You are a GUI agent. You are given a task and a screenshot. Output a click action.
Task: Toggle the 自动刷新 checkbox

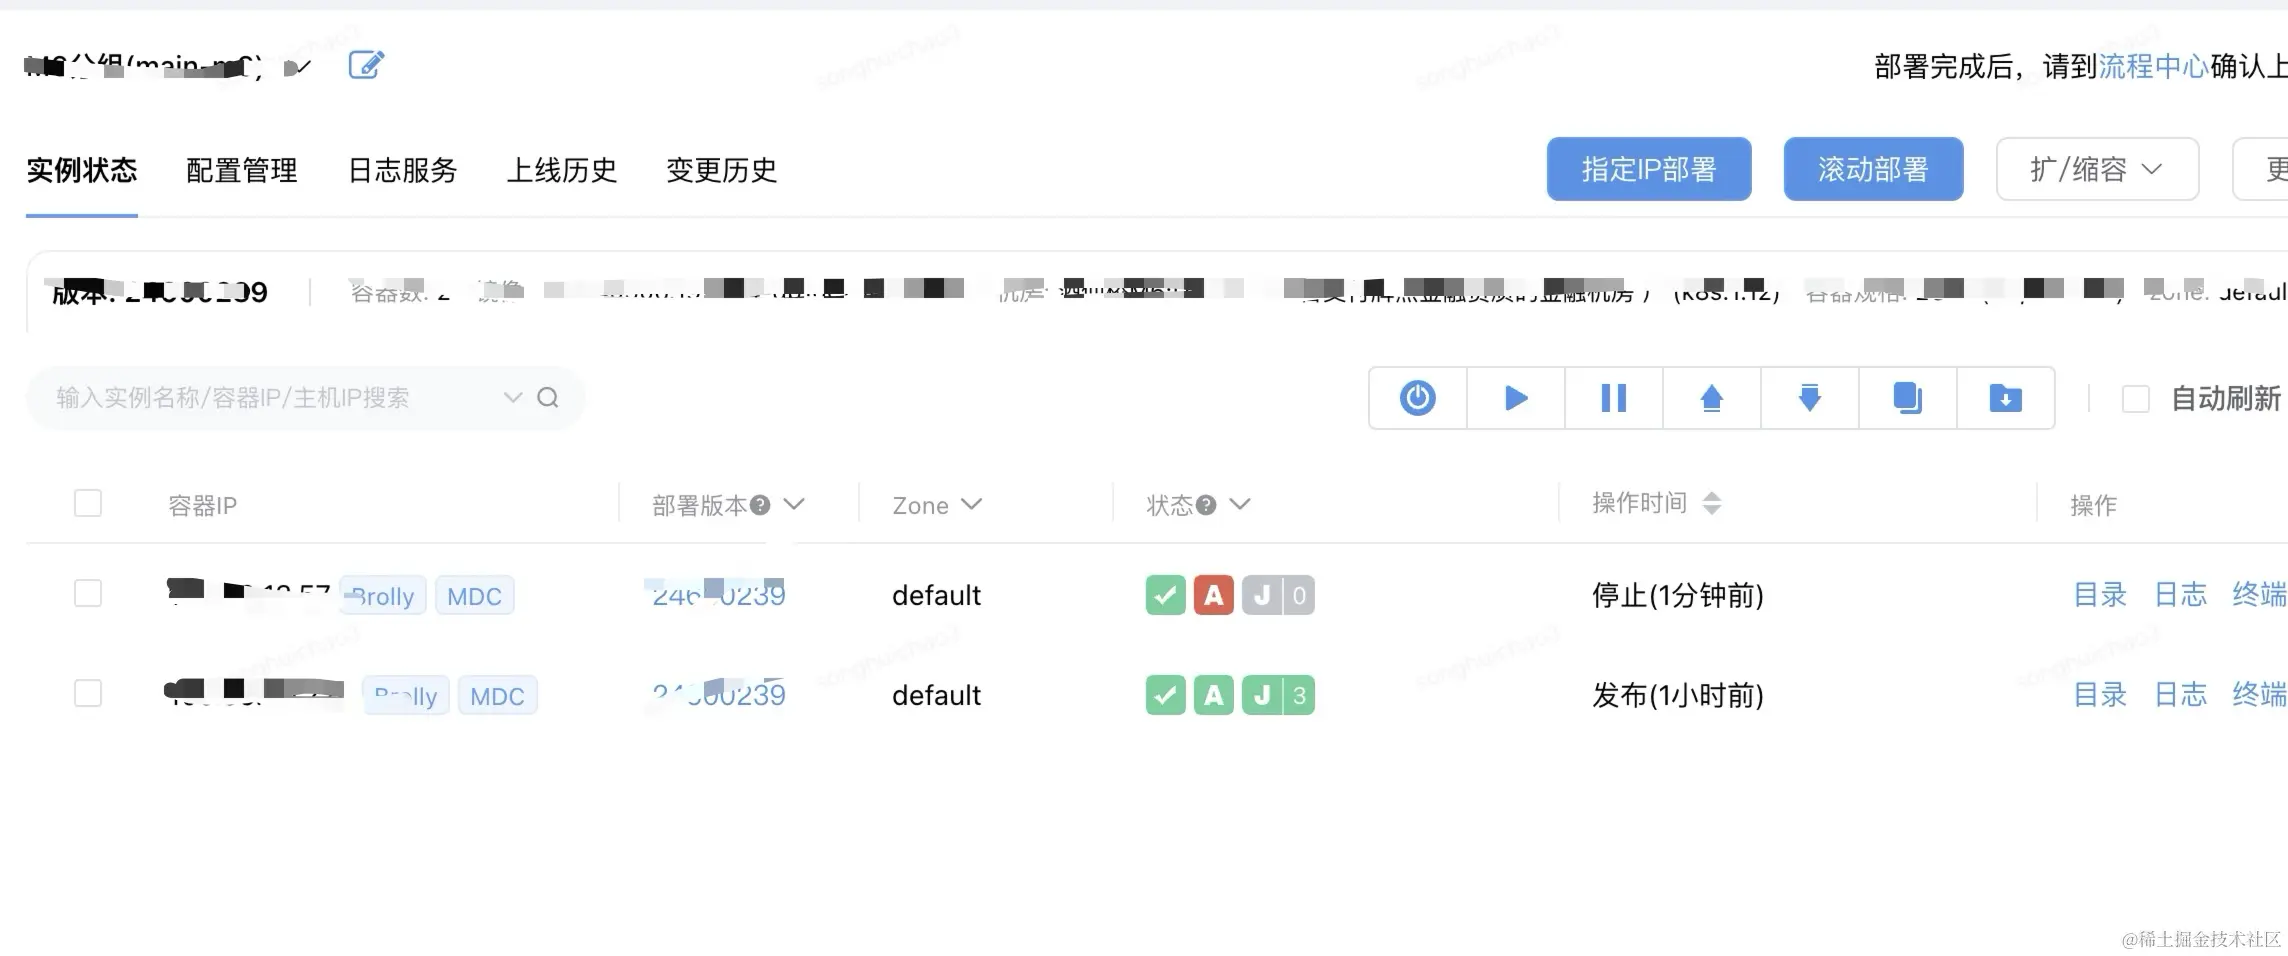[2136, 399]
